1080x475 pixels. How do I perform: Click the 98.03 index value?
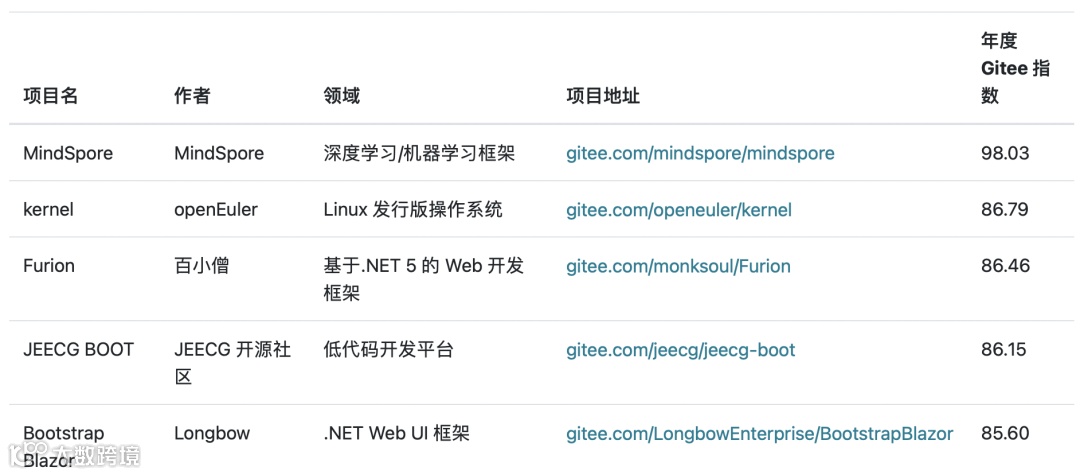1005,153
